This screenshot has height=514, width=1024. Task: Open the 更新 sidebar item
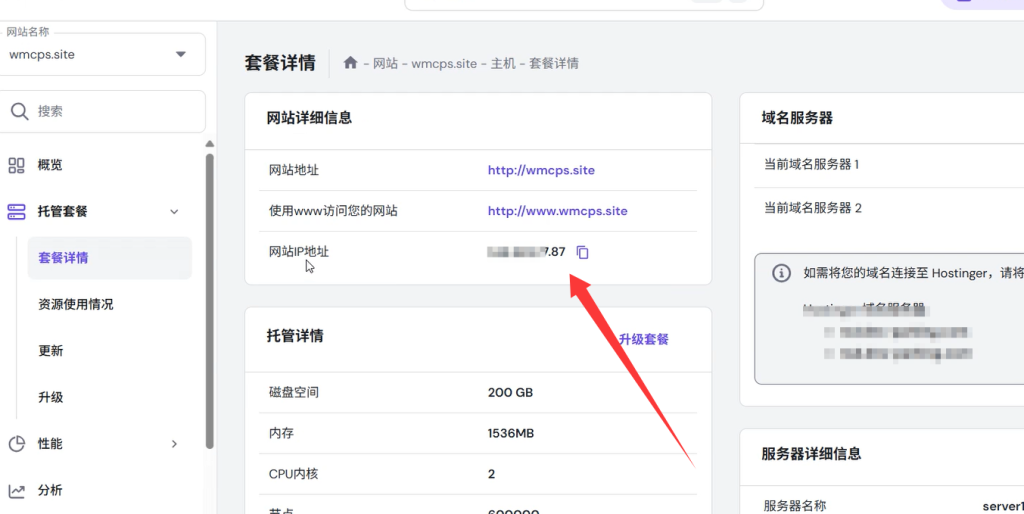[x=51, y=351]
